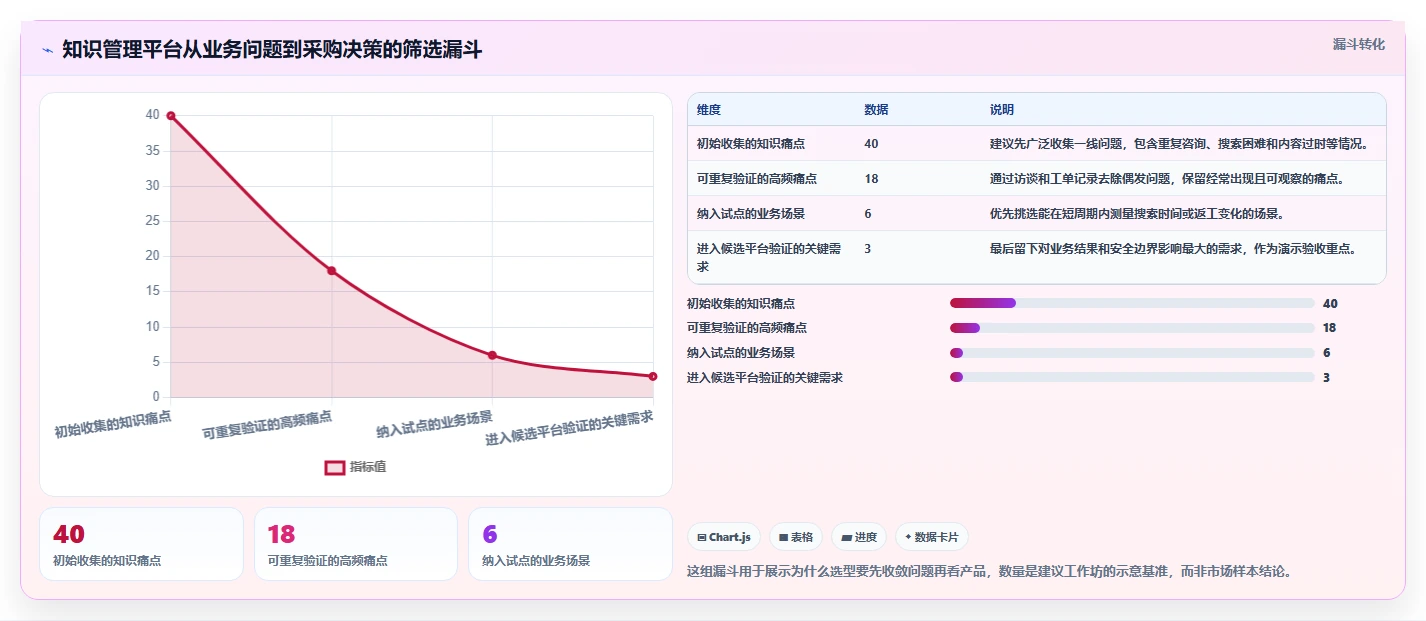Click progress label 进入候选平台验证的关键需求
The image size is (1426, 621).
pos(765,378)
